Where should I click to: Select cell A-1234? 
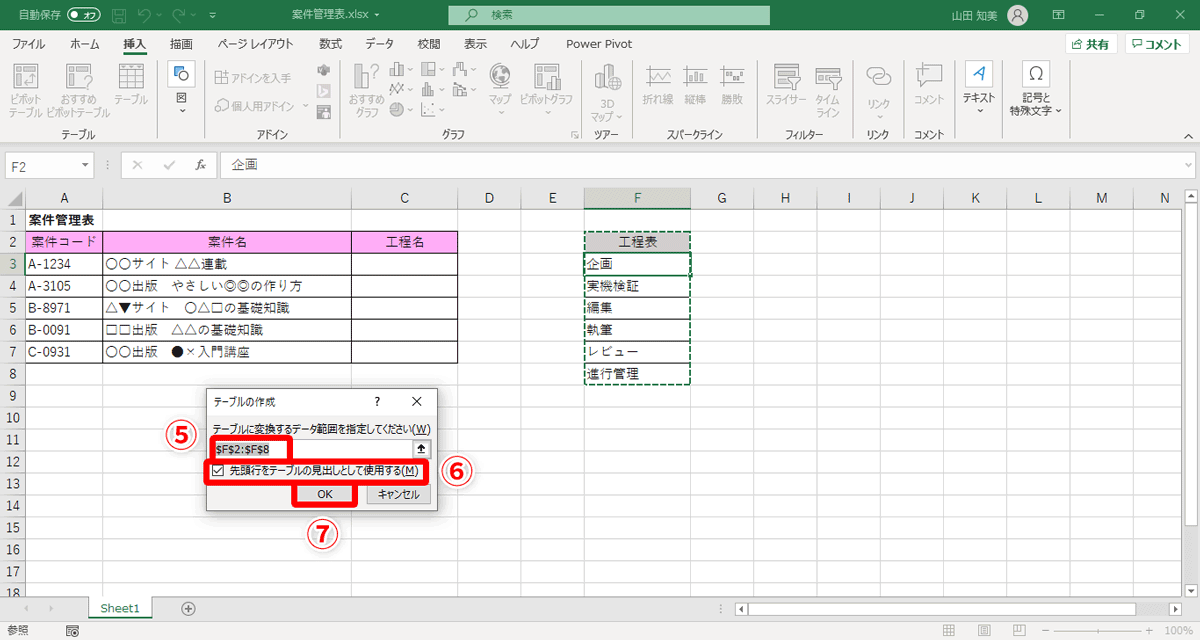coord(64,264)
